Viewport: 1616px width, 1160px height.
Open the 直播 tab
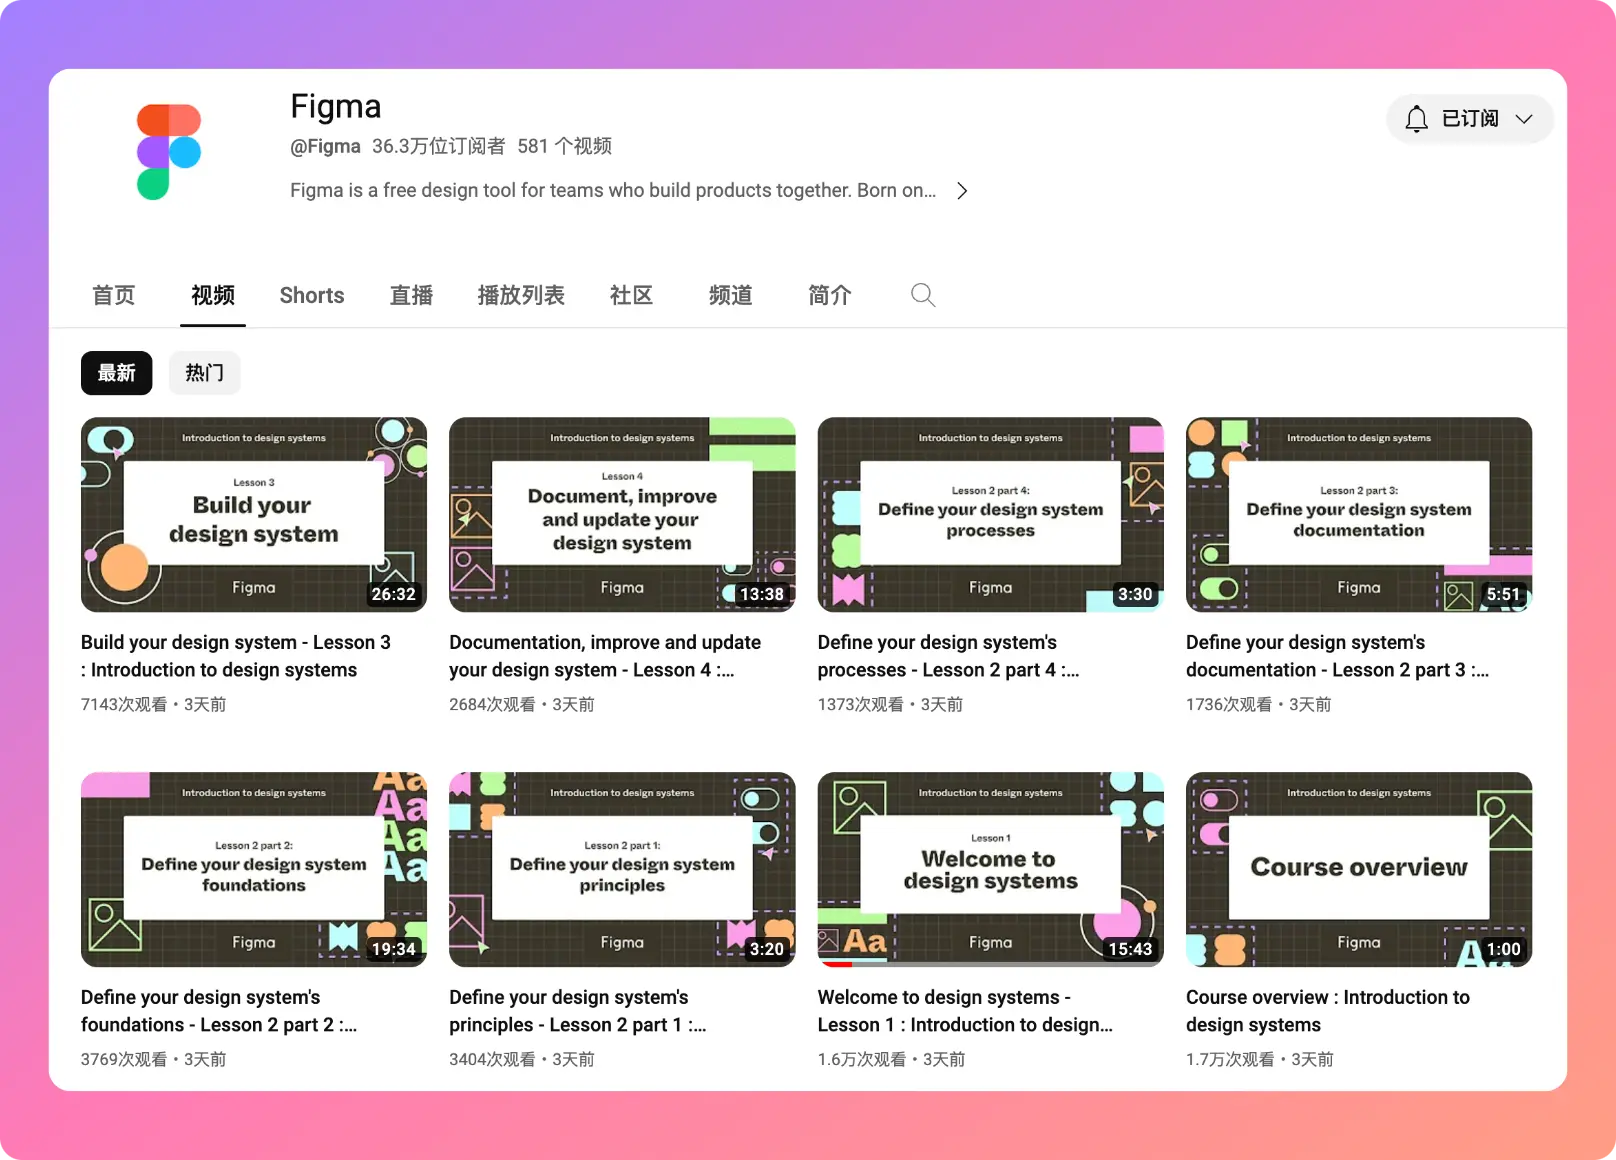(x=410, y=295)
